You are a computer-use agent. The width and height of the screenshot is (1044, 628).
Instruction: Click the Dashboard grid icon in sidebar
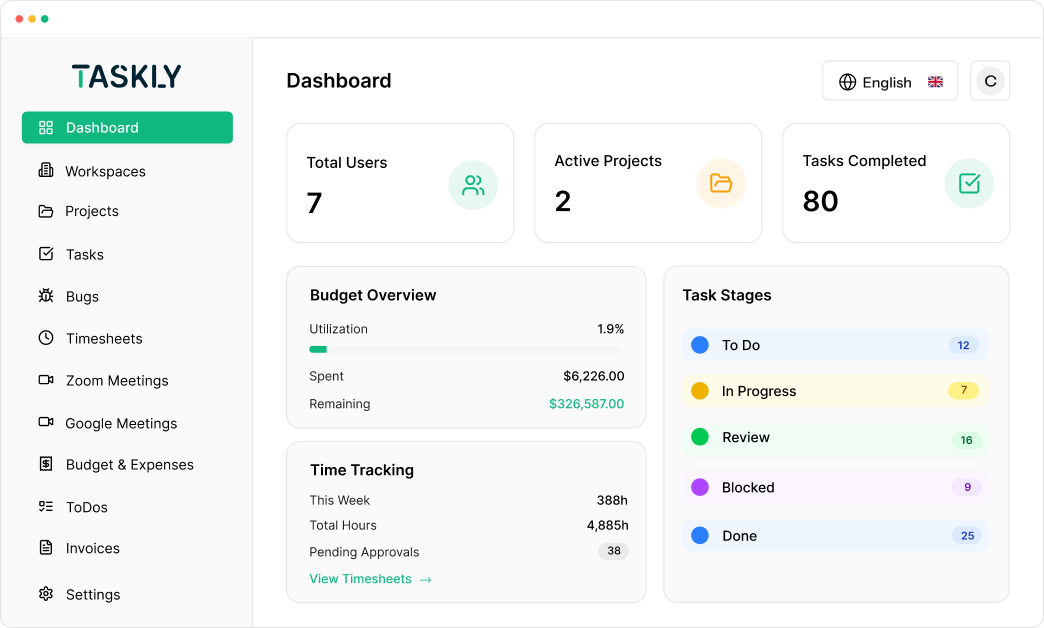(45, 127)
